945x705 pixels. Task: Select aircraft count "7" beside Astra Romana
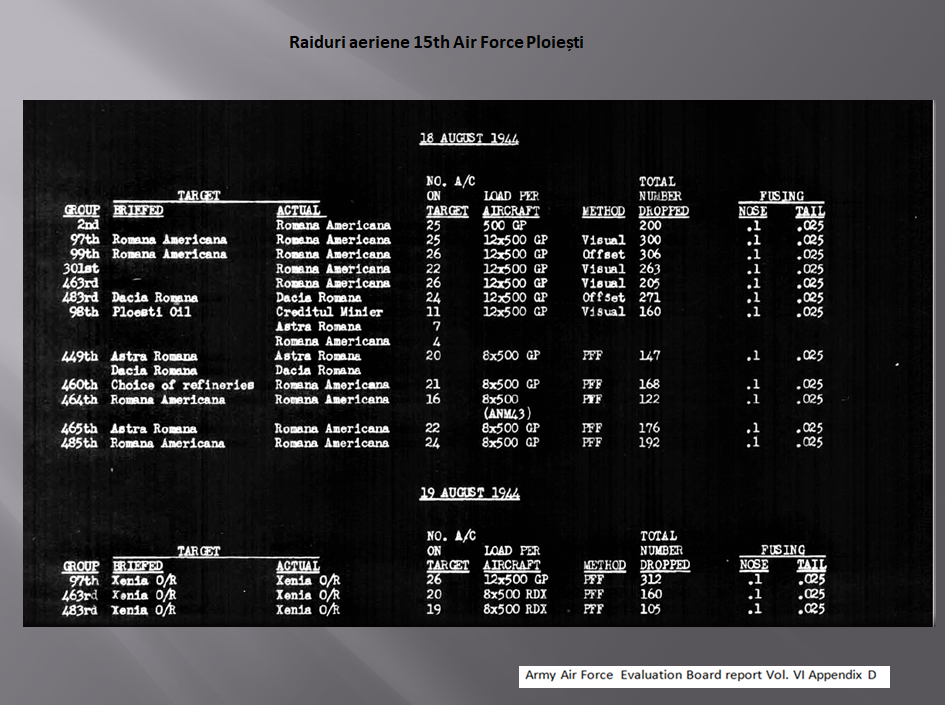436,326
